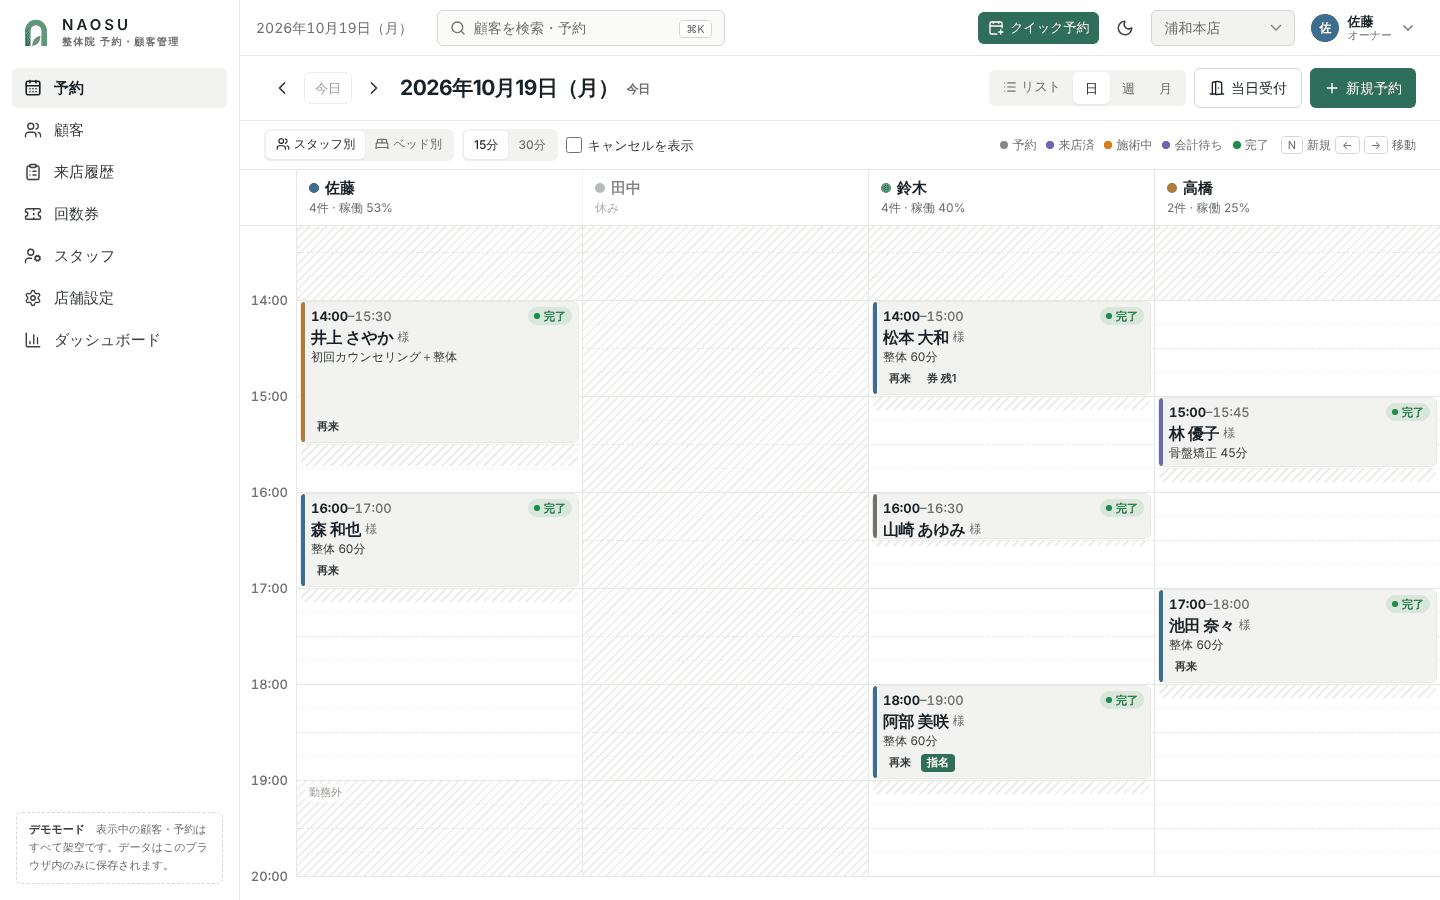Click 高橋 staff color dot
Viewport: 1440px width, 900px height.
click(1172, 188)
